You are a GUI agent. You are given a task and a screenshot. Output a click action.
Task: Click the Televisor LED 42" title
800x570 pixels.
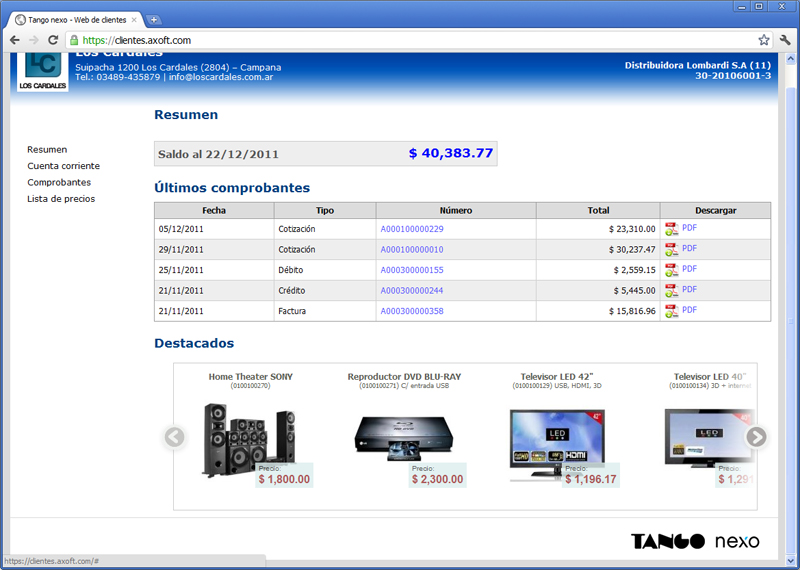pyautogui.click(x=557, y=377)
